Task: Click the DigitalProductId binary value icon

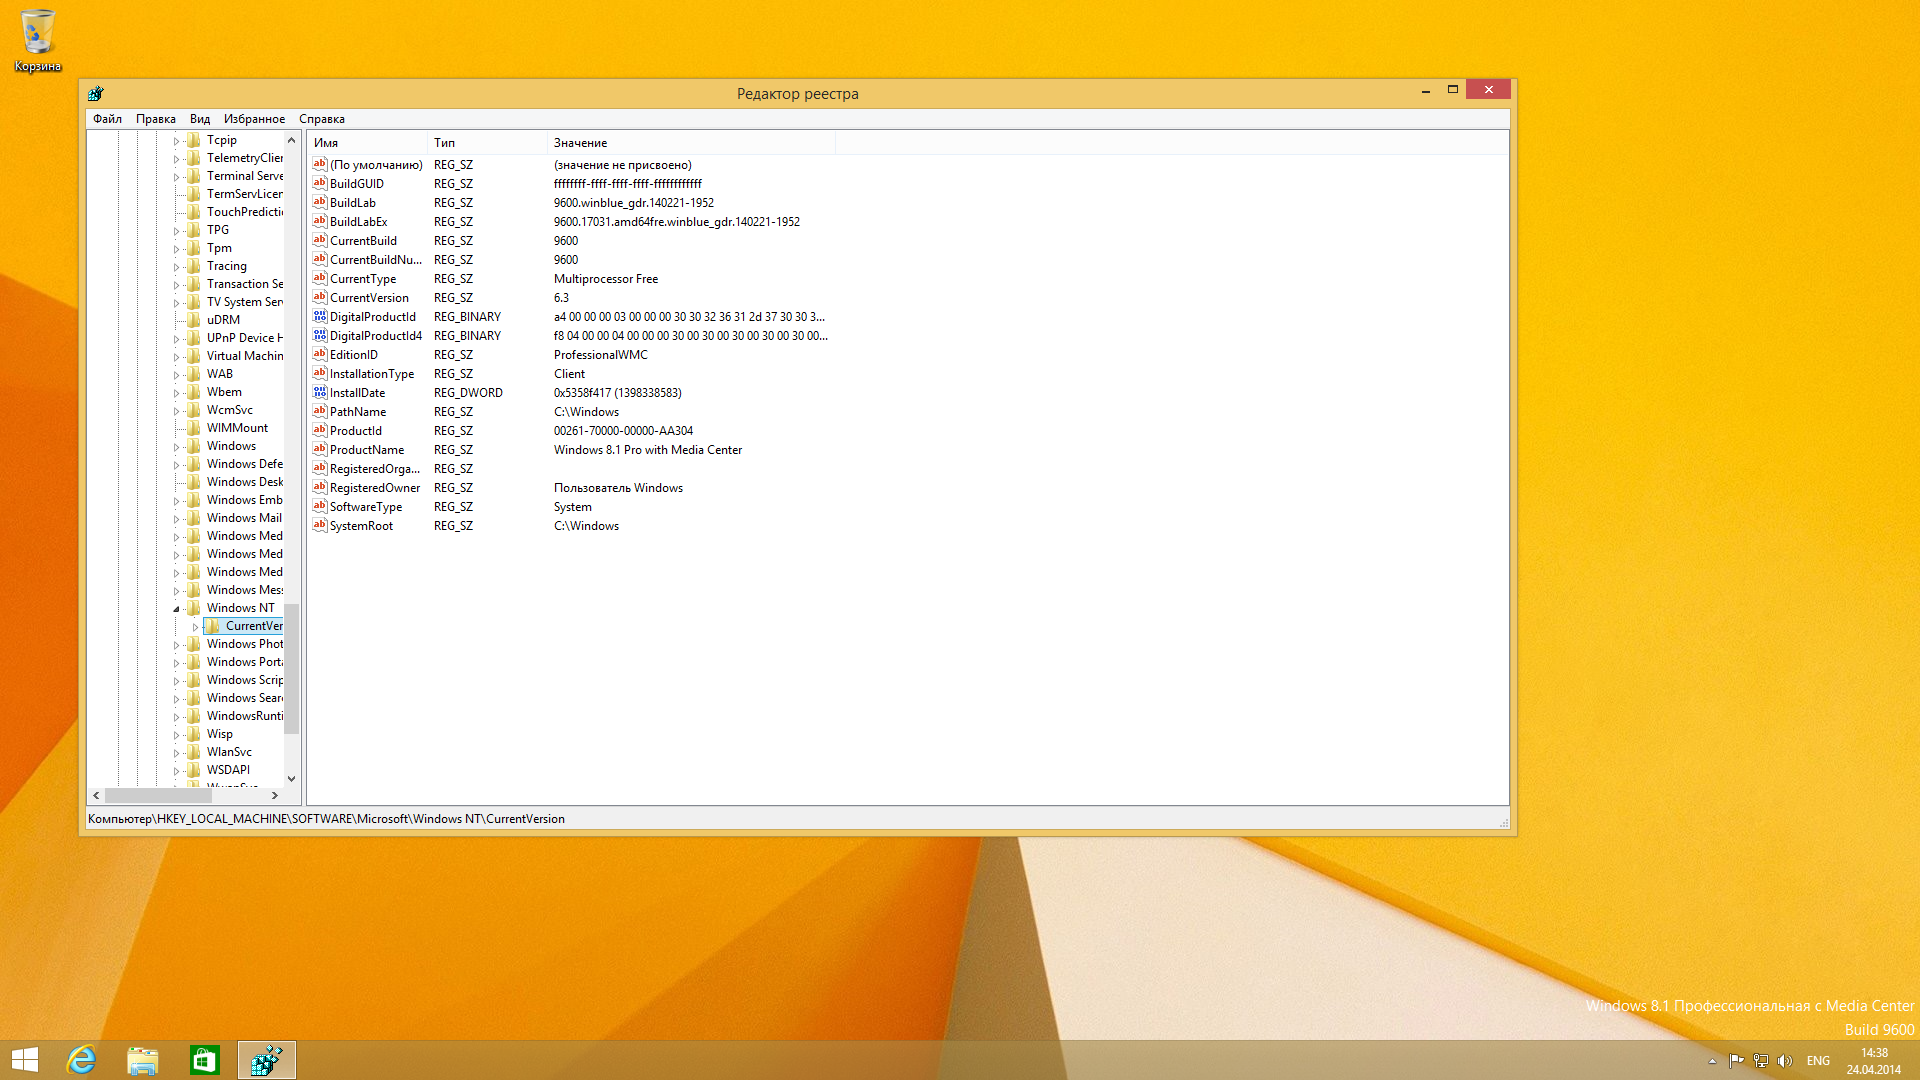Action: (x=320, y=316)
